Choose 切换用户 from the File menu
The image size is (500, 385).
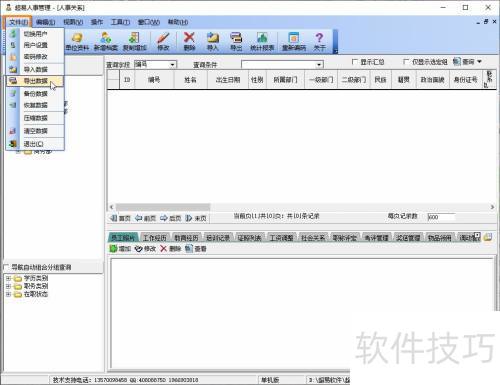click(35, 34)
